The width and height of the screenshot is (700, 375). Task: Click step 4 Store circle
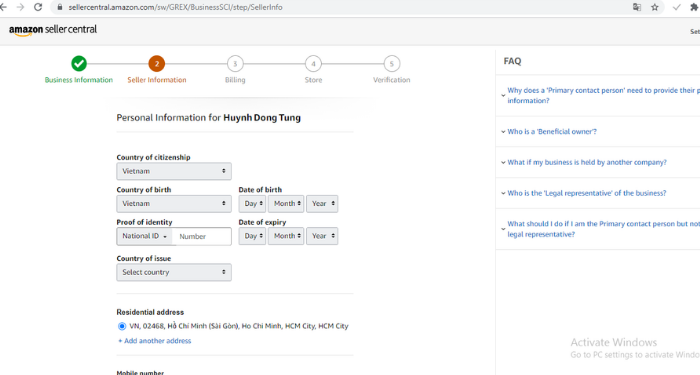[x=313, y=64]
